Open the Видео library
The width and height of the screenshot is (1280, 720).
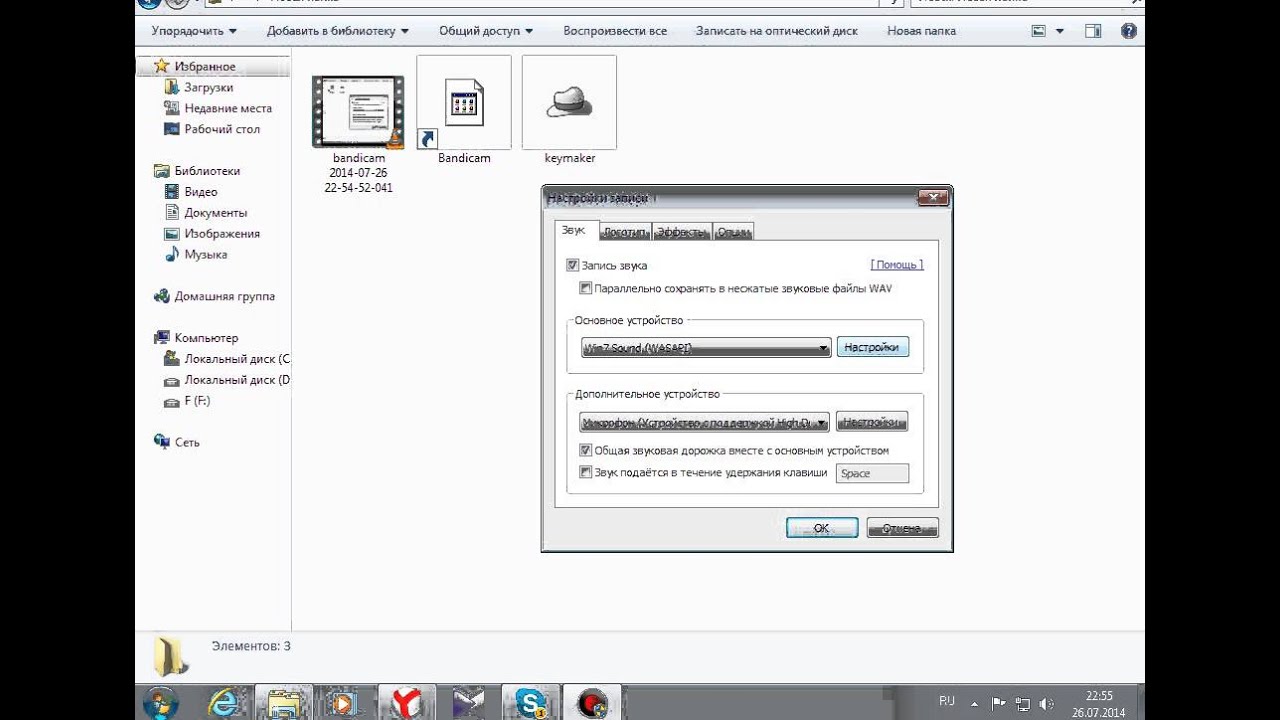click(200, 192)
